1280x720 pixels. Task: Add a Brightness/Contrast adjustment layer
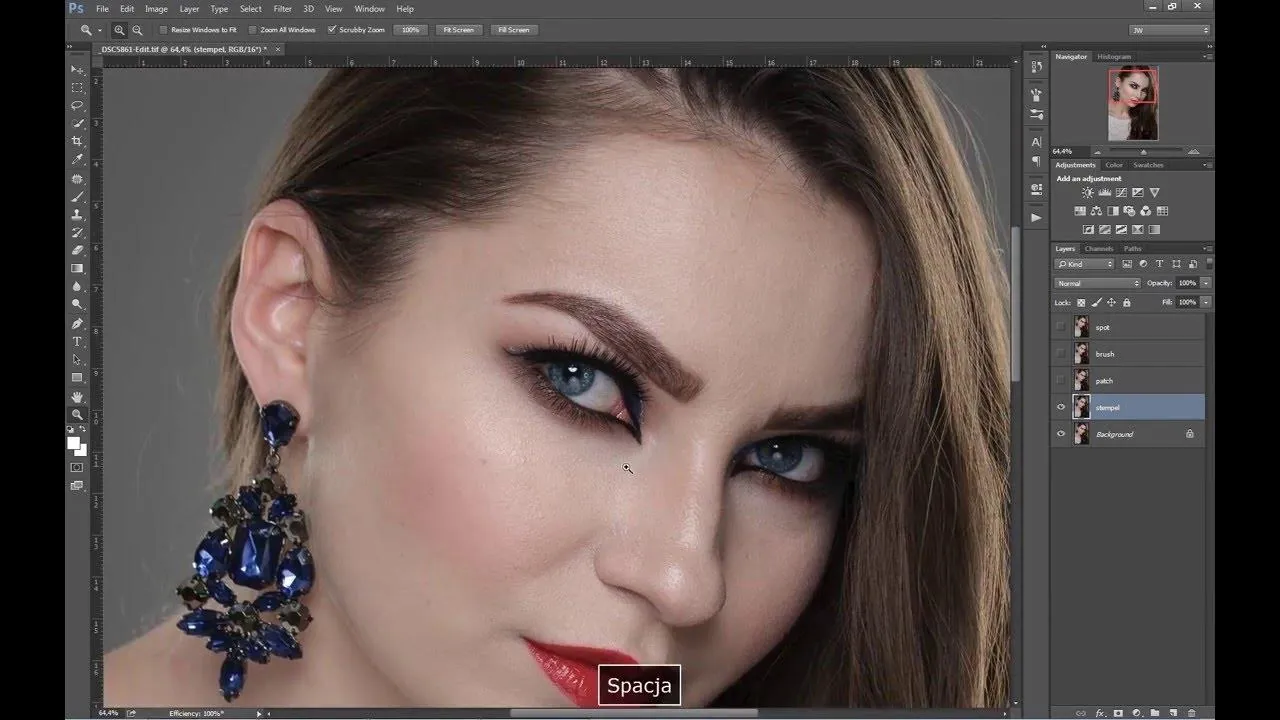click(x=1088, y=192)
